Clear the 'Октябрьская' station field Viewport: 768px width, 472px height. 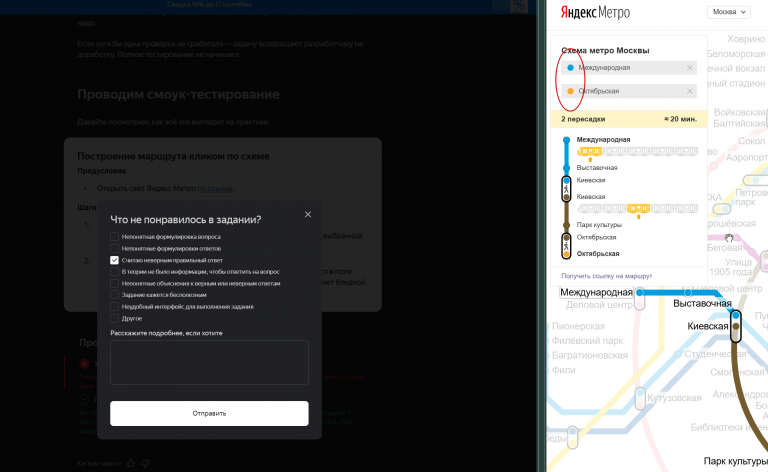(x=690, y=91)
